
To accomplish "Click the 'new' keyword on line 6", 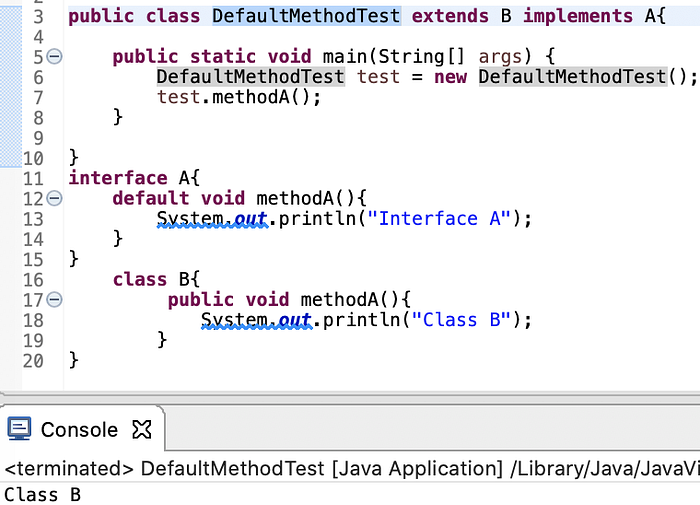I will 450,77.
